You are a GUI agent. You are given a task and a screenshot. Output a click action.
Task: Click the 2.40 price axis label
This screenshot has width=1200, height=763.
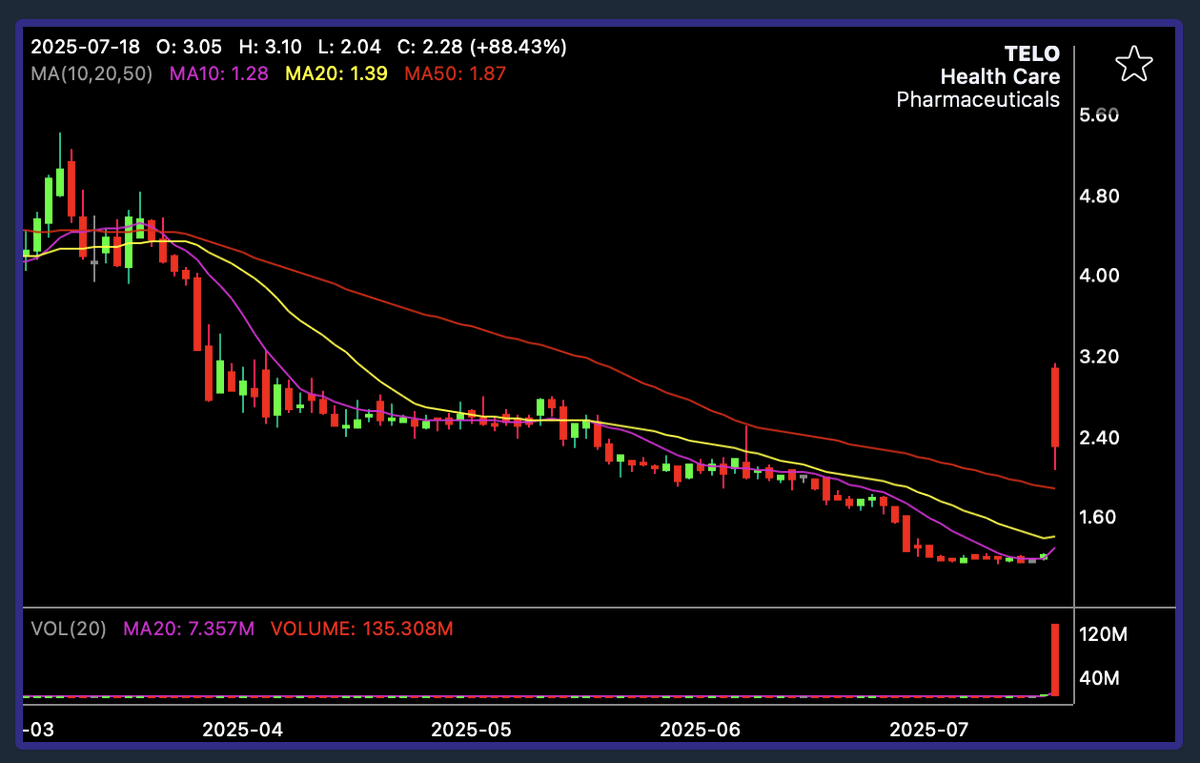1100,438
